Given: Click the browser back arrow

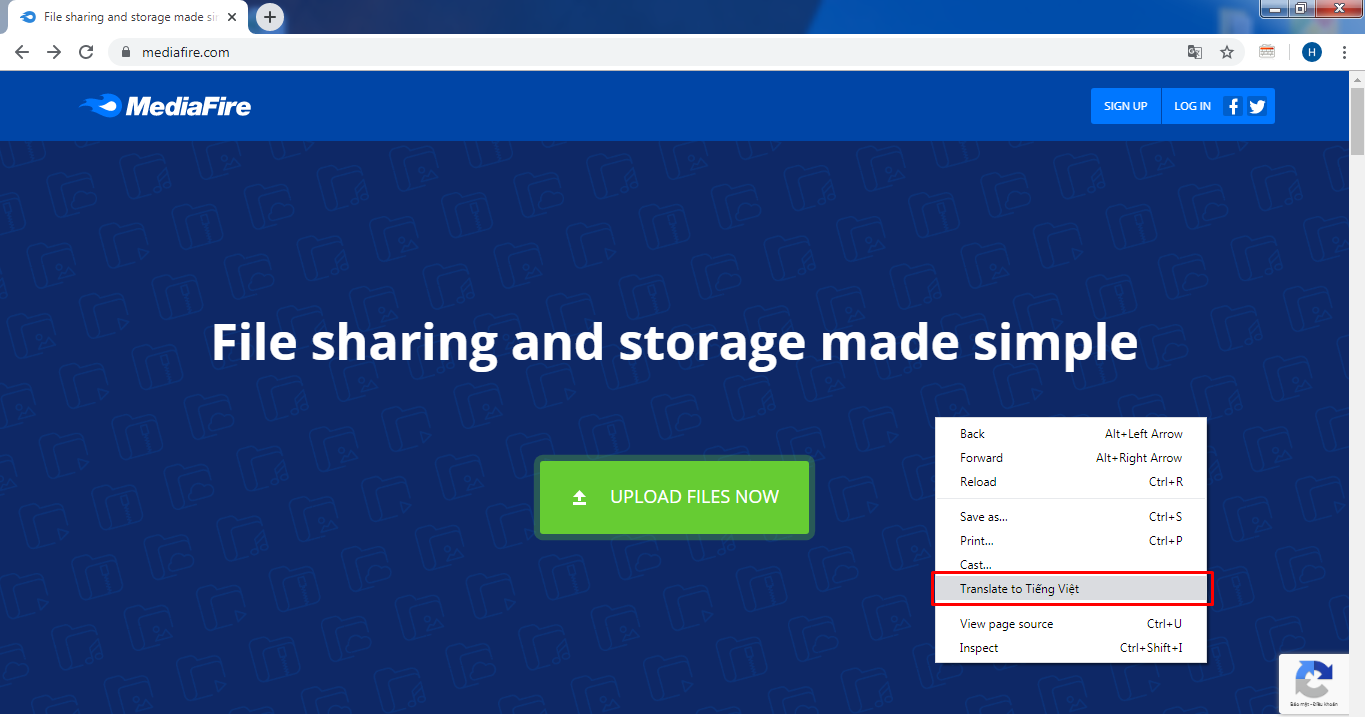Looking at the screenshot, I should (x=22, y=52).
